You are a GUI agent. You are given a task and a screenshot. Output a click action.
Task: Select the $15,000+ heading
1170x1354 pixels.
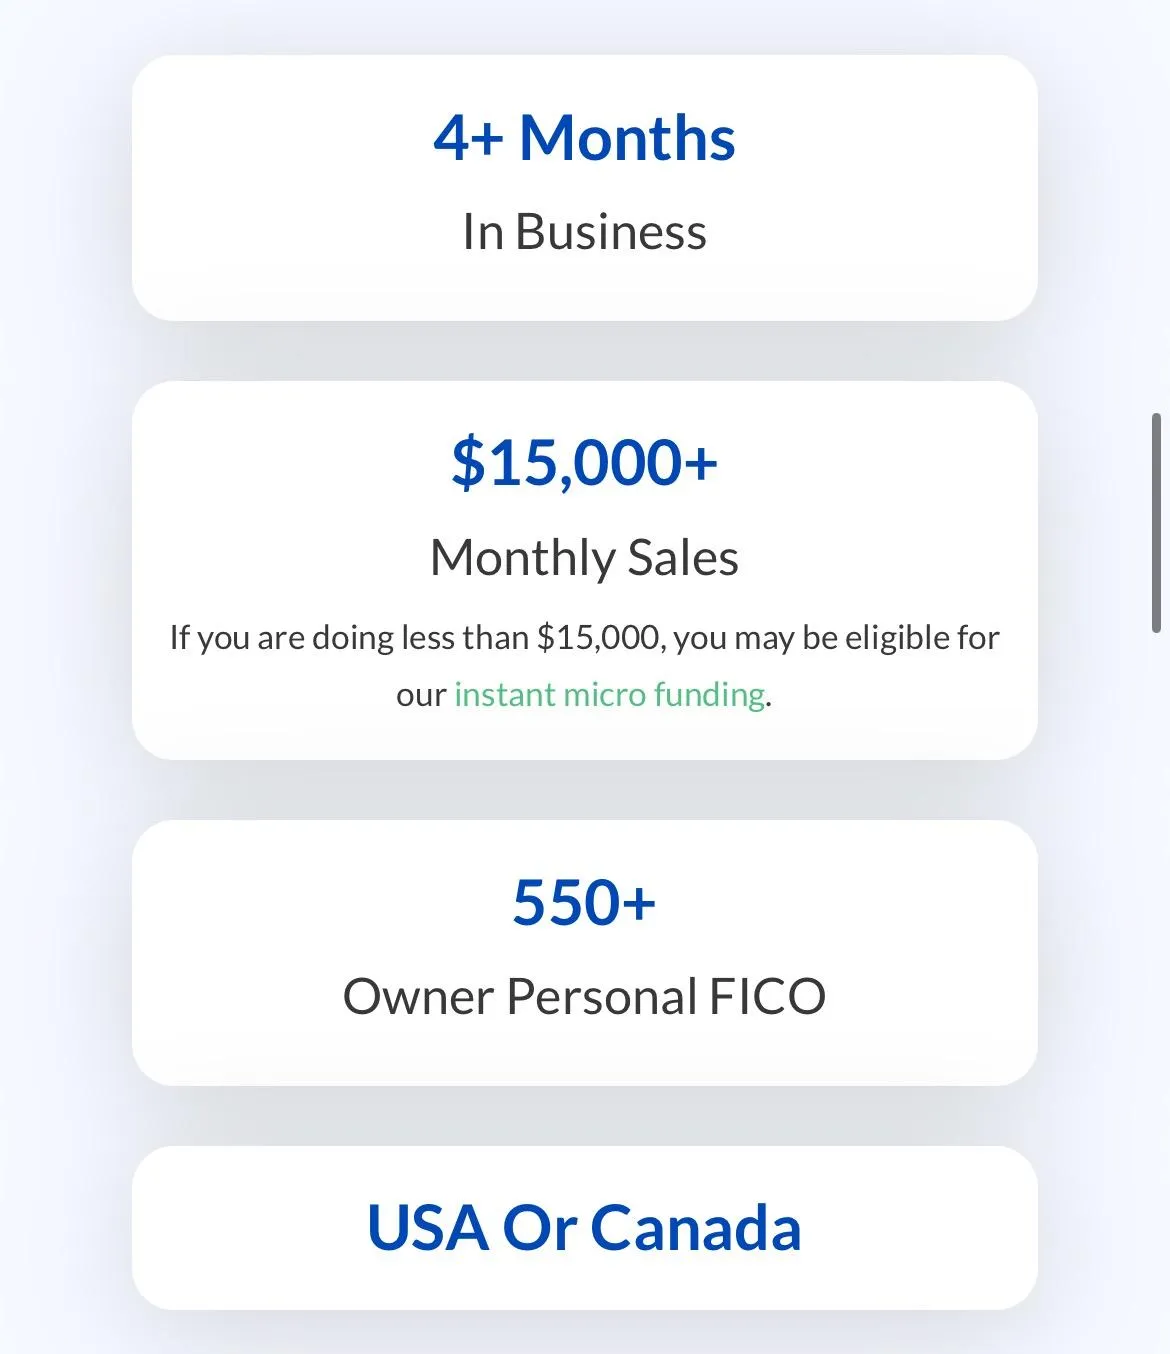point(585,463)
